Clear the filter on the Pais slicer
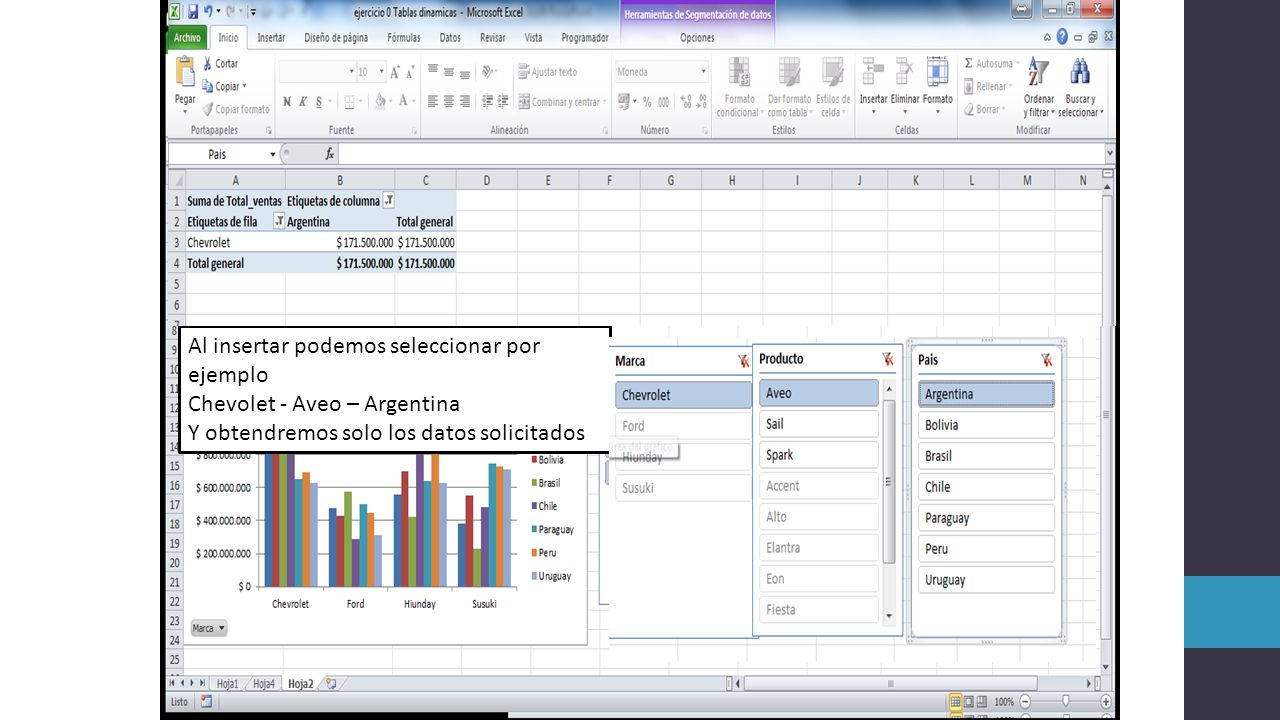The height and width of the screenshot is (720, 1280). click(1046, 360)
